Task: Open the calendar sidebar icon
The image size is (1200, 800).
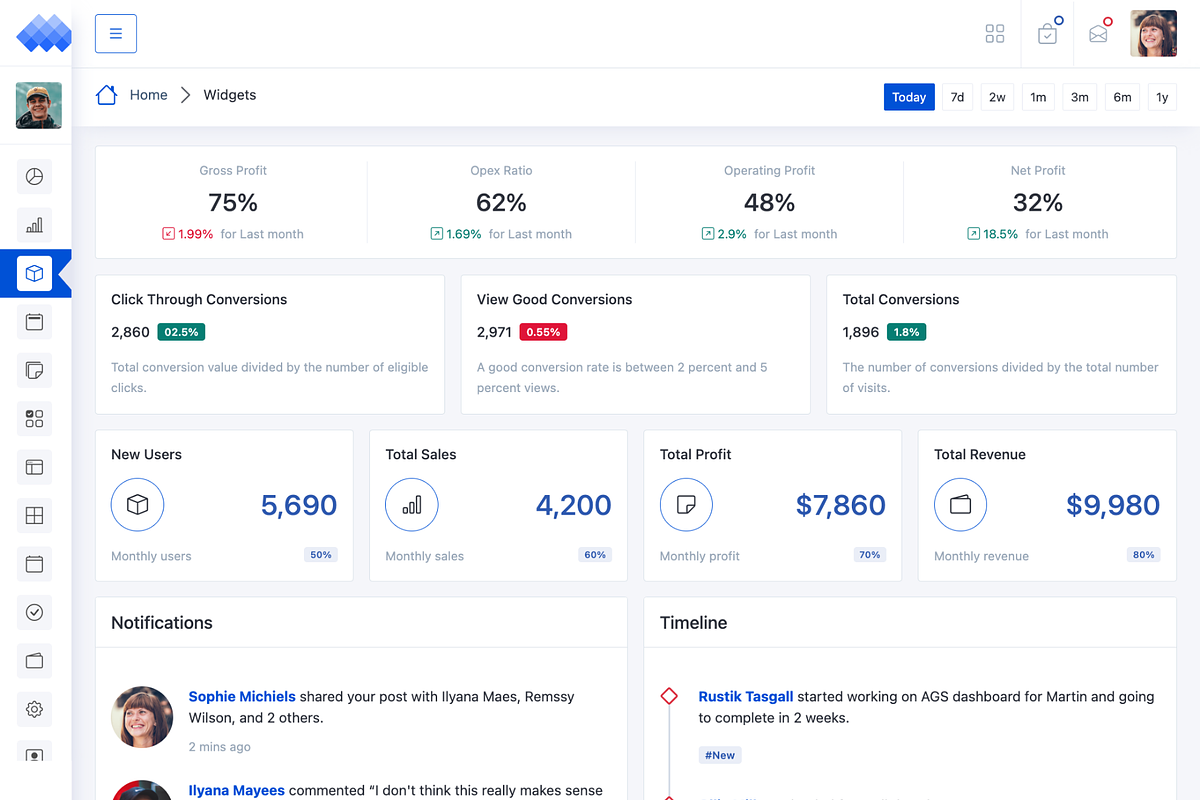Action: [34, 564]
